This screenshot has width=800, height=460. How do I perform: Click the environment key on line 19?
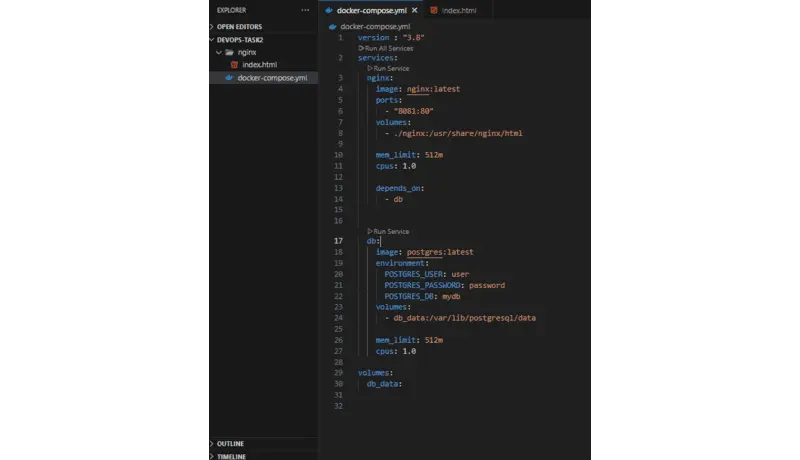click(x=400, y=264)
